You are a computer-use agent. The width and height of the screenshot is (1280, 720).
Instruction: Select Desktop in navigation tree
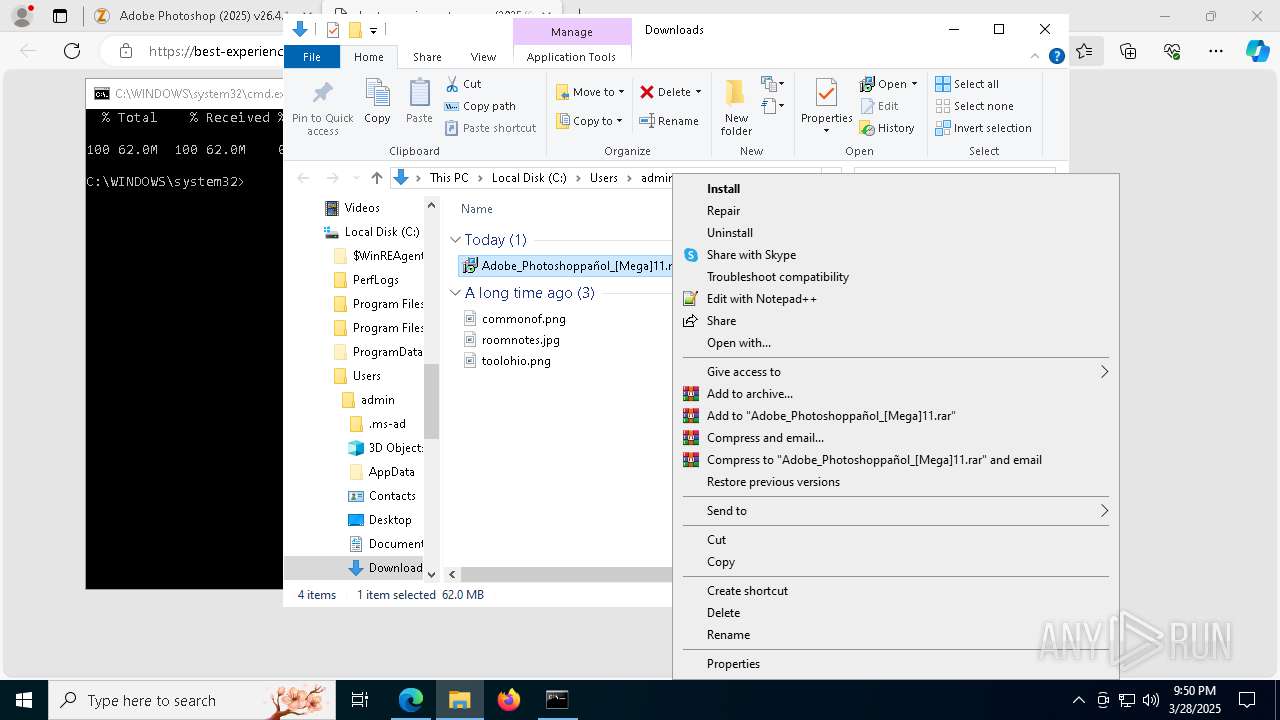pyautogui.click(x=390, y=520)
